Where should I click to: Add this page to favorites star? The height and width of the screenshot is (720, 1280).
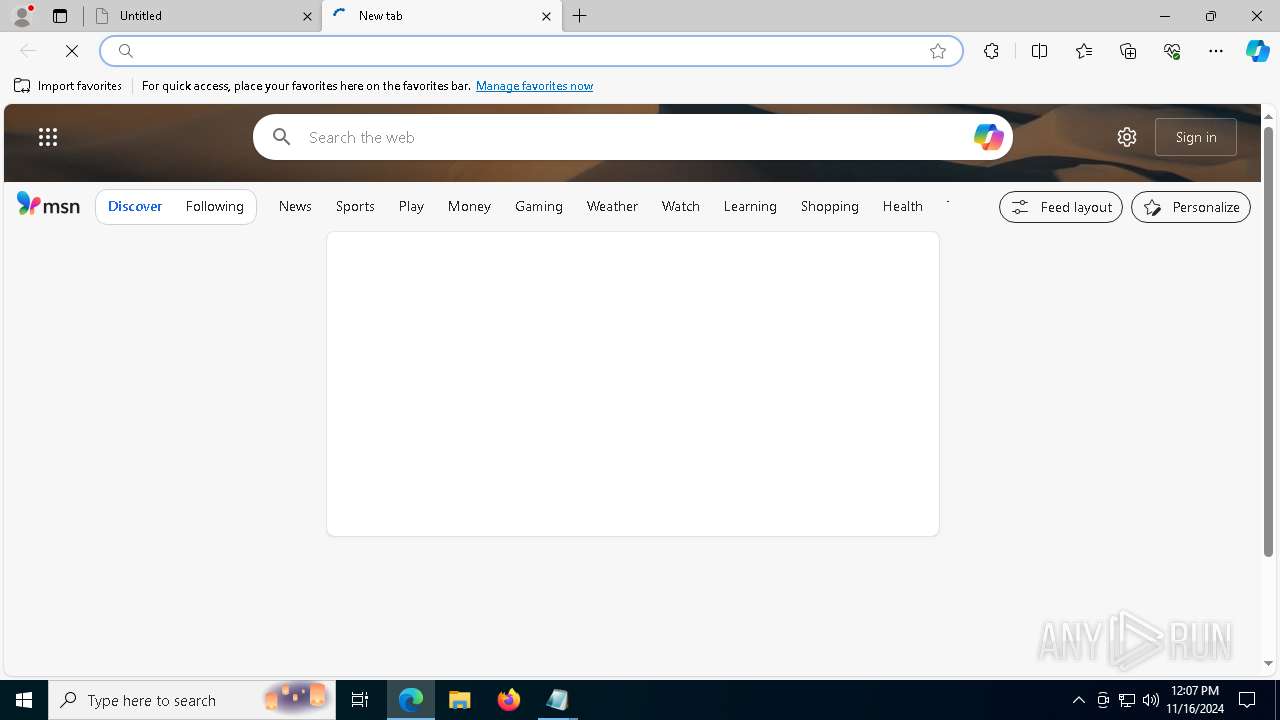[938, 51]
